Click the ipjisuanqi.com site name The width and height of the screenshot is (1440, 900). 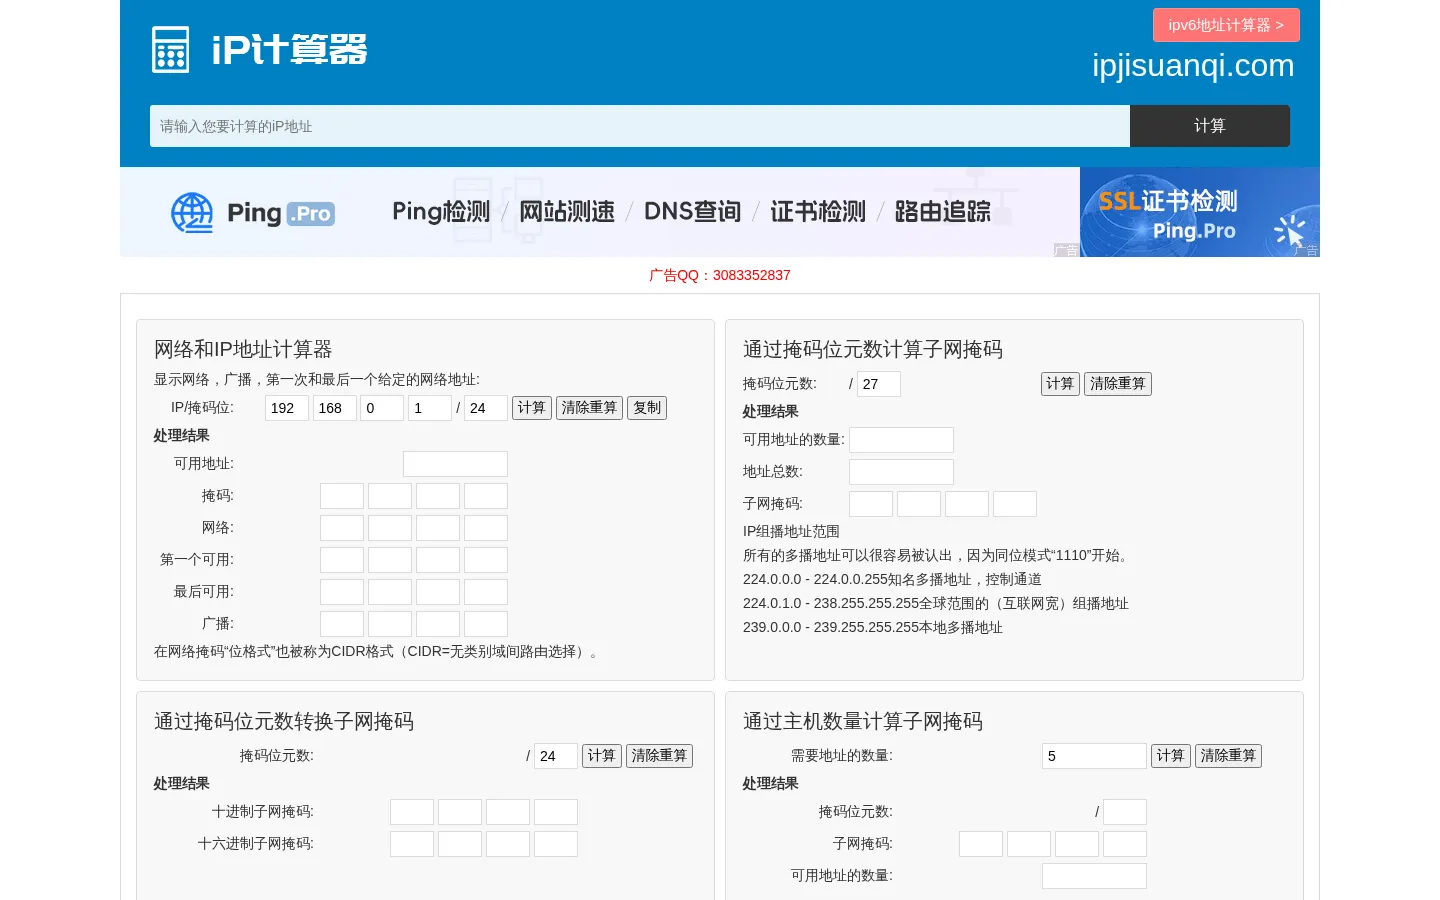click(1193, 66)
